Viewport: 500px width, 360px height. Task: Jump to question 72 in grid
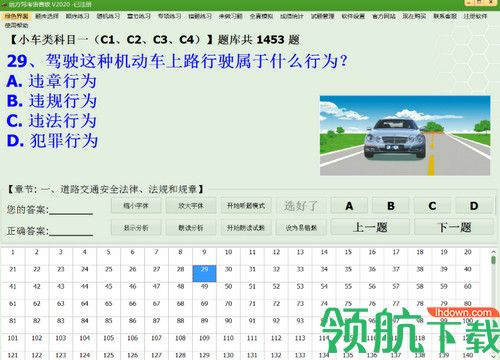pos(276,308)
